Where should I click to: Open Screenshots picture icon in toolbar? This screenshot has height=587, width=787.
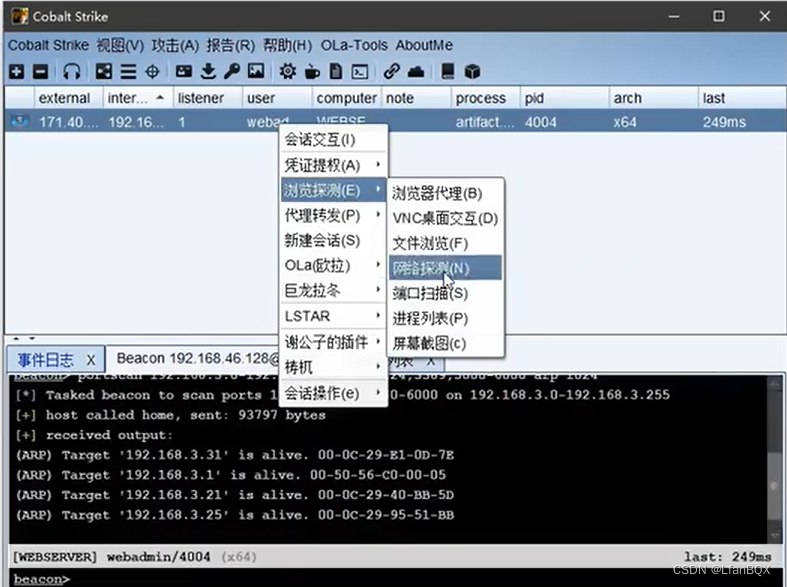pyautogui.click(x=256, y=71)
